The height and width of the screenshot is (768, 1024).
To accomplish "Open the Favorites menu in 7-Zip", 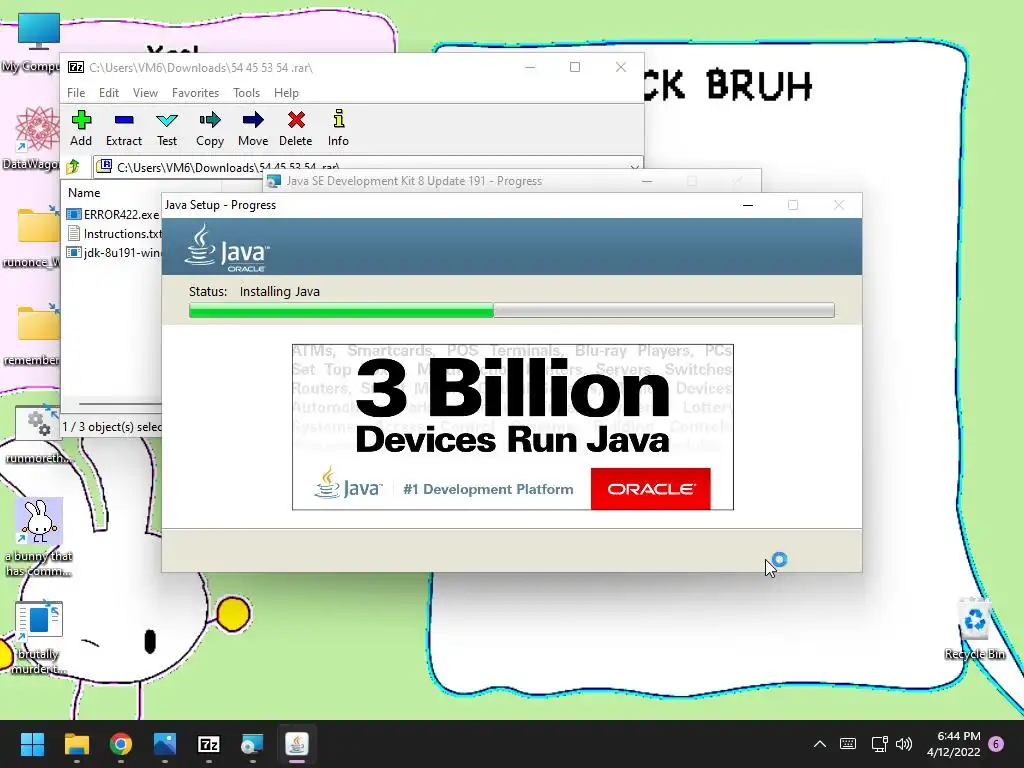I will pos(195,93).
